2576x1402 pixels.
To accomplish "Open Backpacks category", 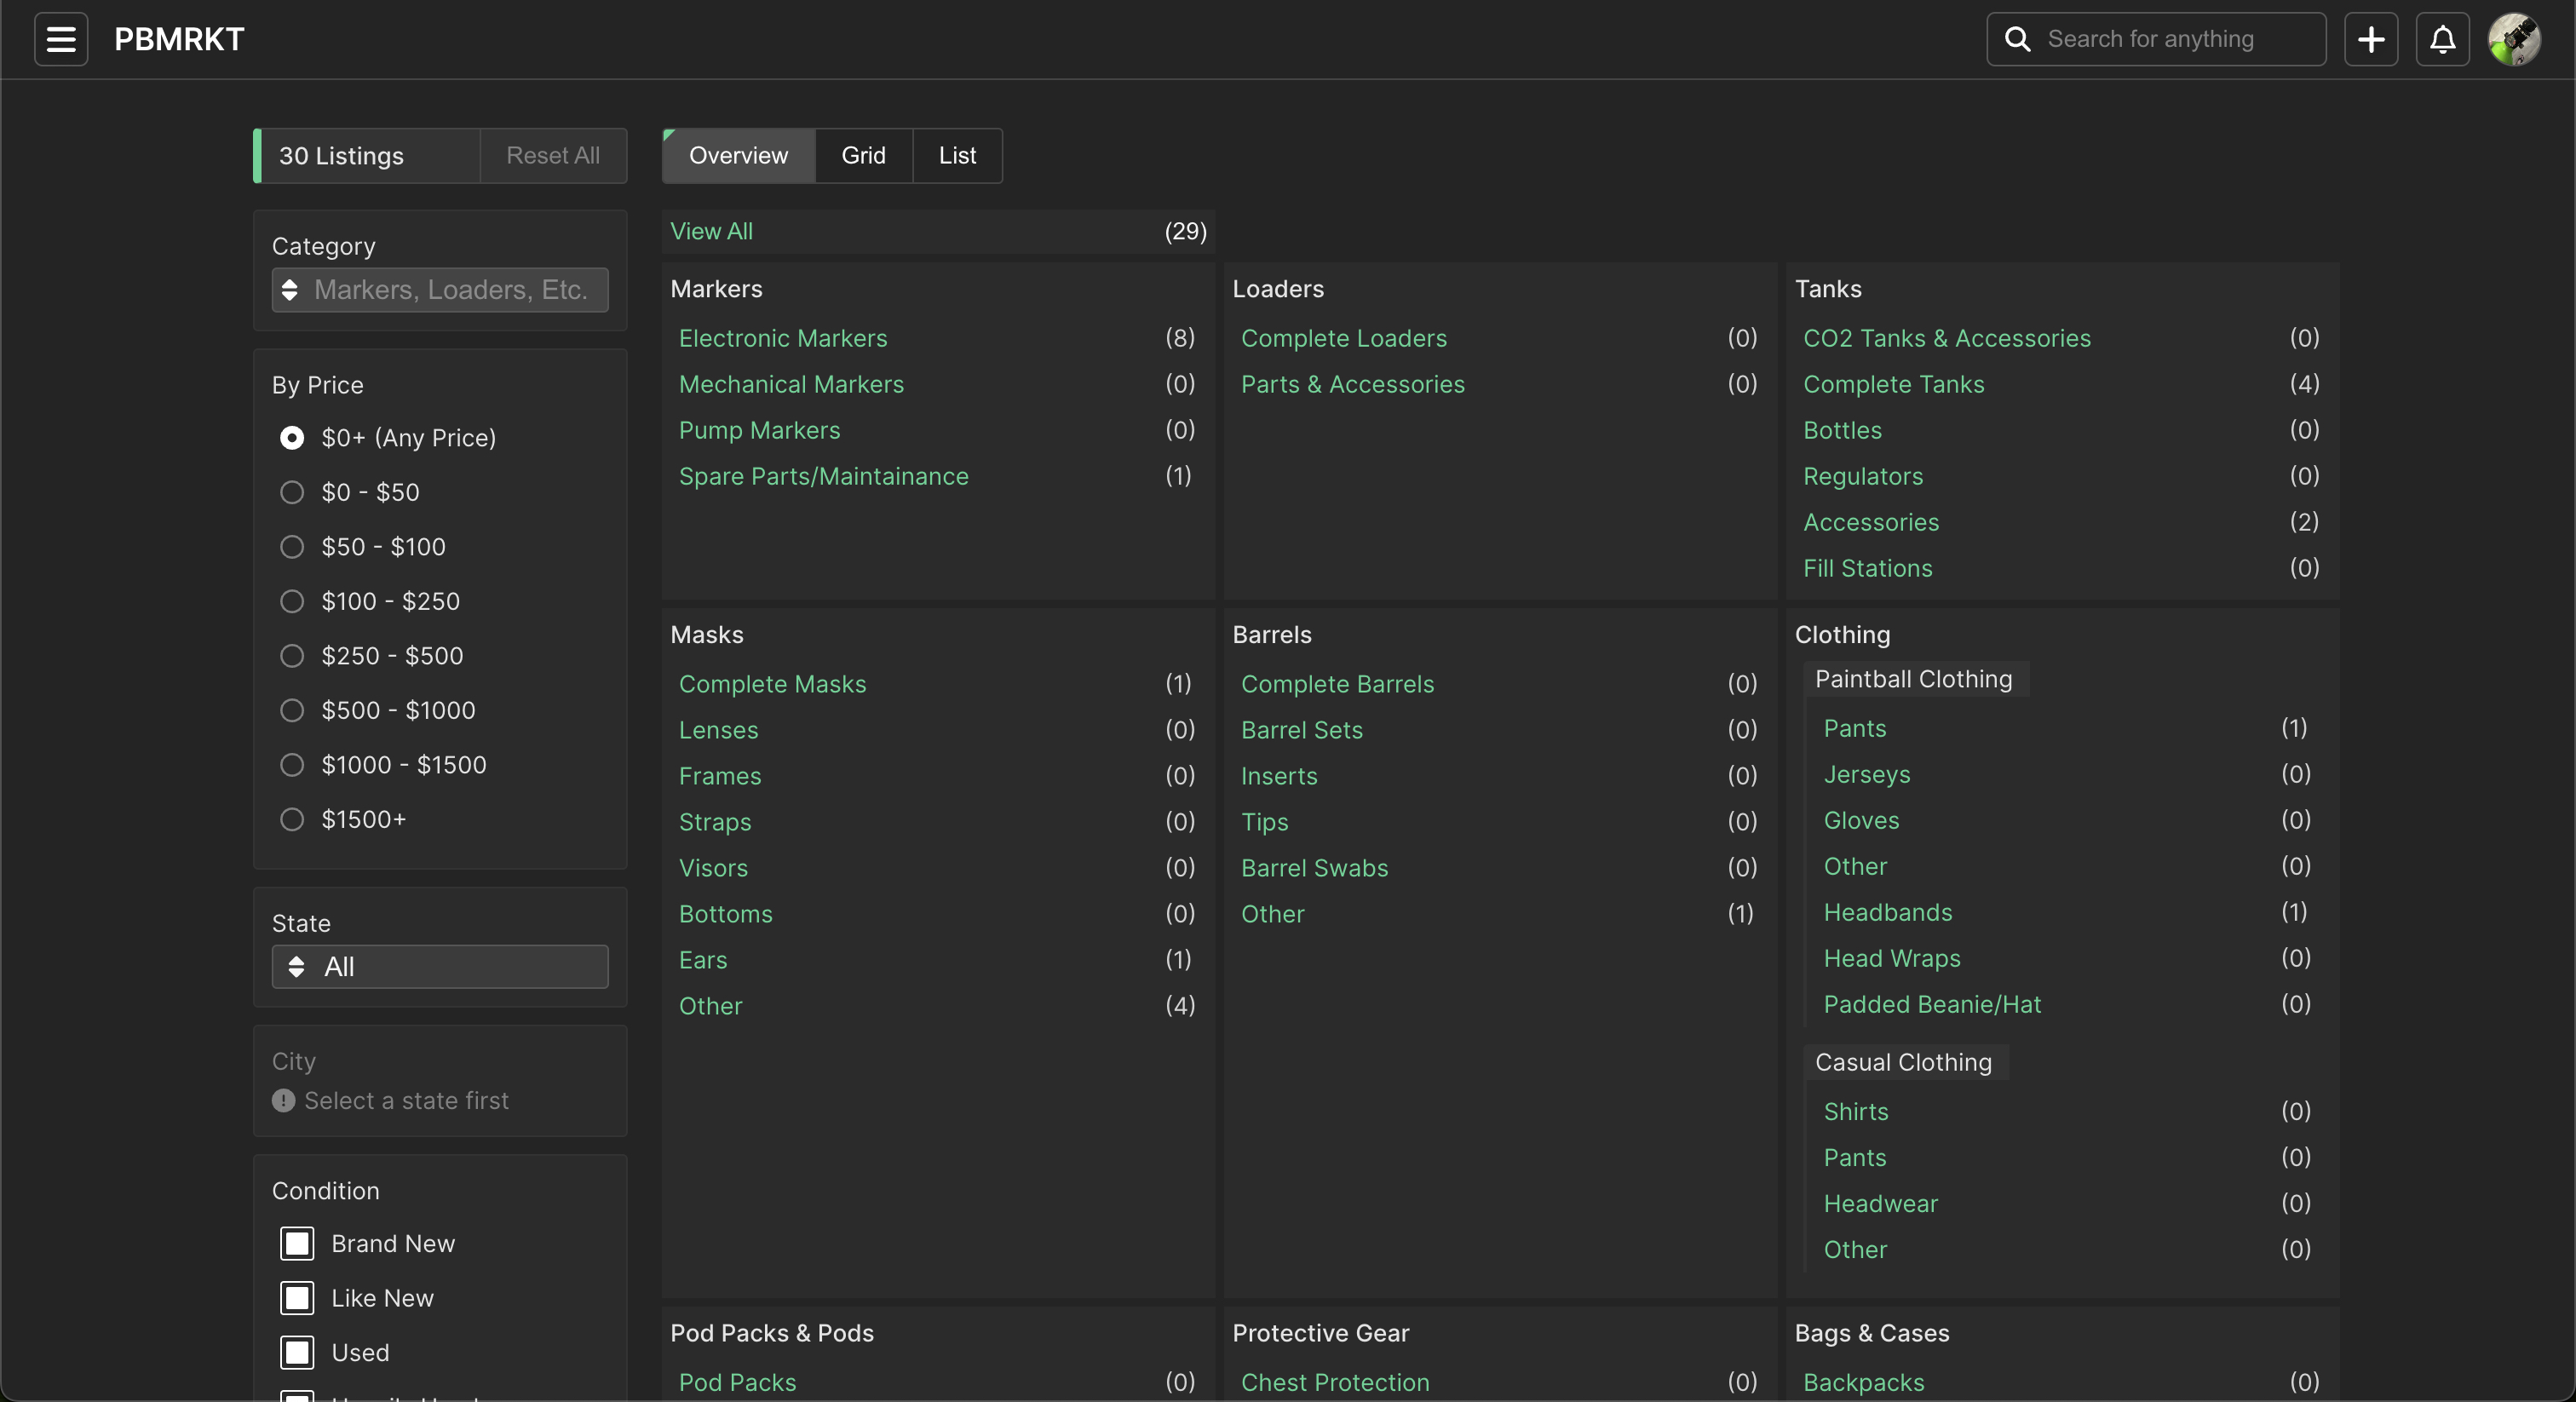I will click(x=1863, y=1382).
